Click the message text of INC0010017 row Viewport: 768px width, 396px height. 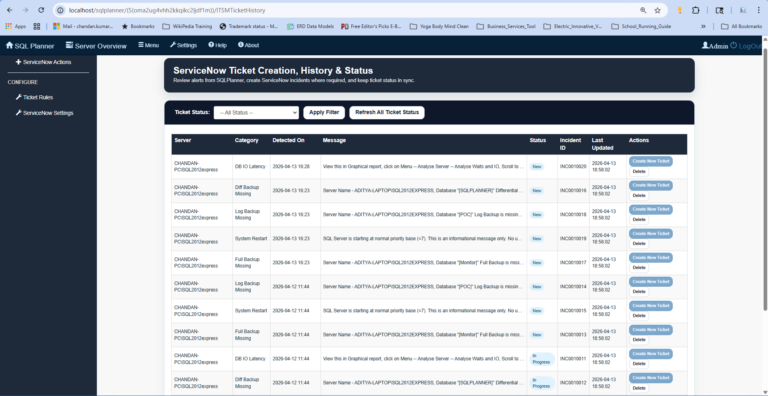423,263
